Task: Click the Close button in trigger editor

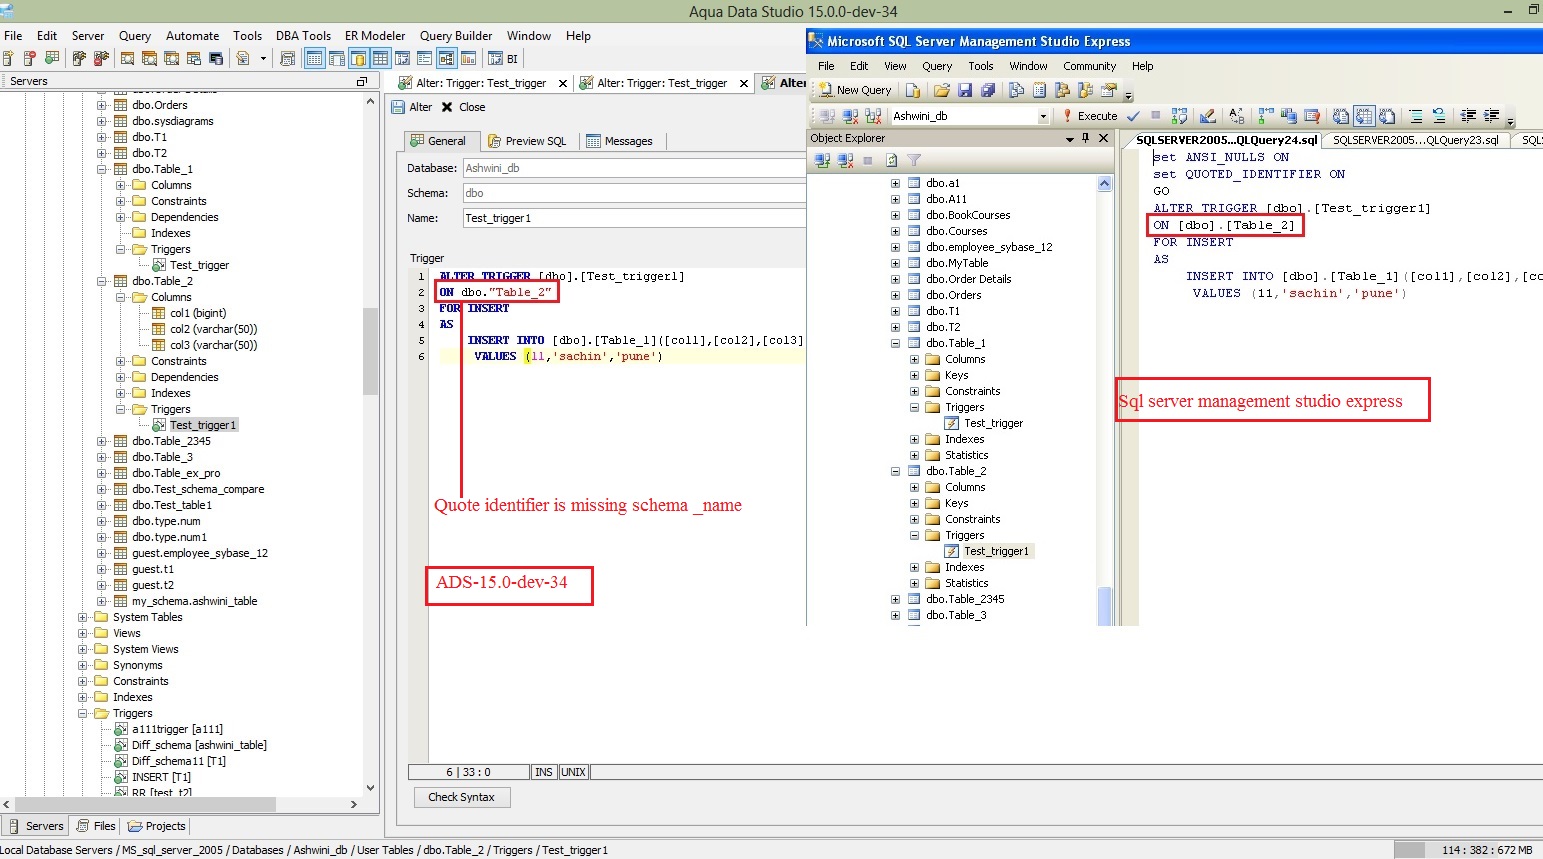Action: [x=463, y=107]
